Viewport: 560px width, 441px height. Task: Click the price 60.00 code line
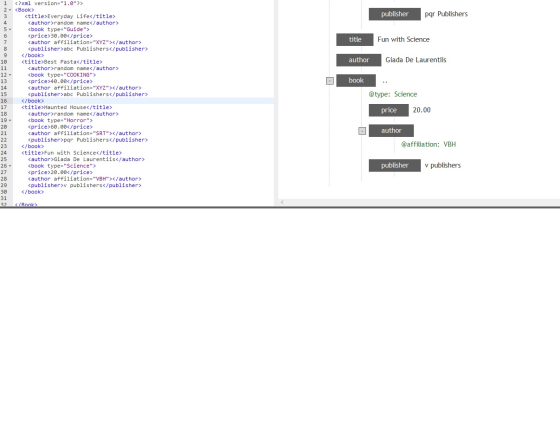click(x=60, y=127)
